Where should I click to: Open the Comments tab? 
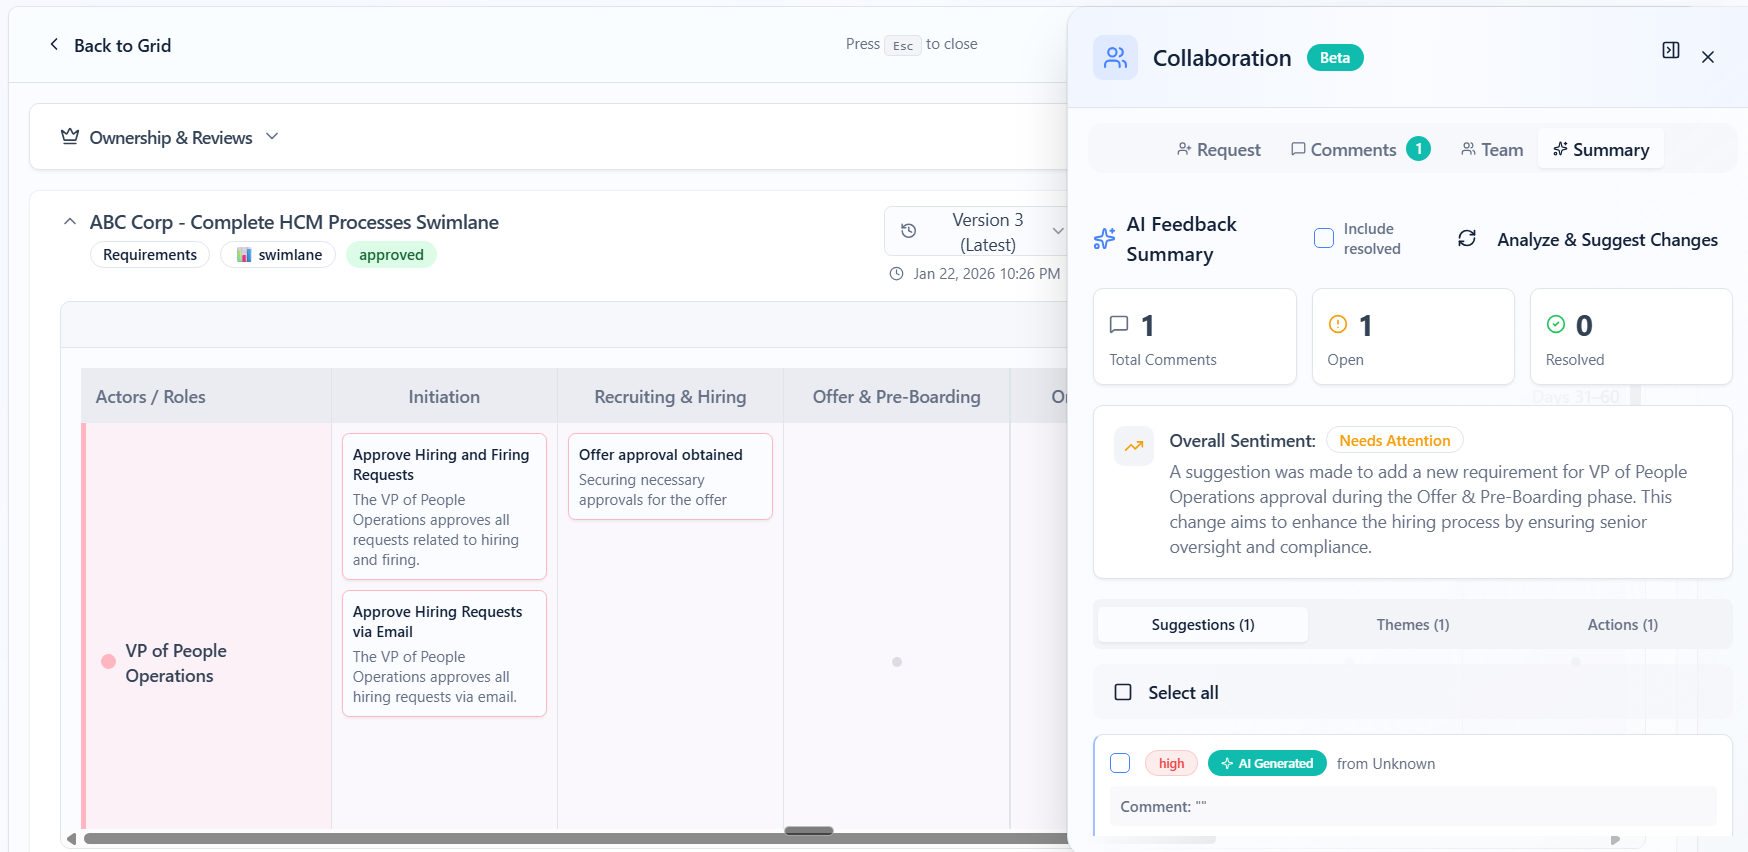(1360, 149)
